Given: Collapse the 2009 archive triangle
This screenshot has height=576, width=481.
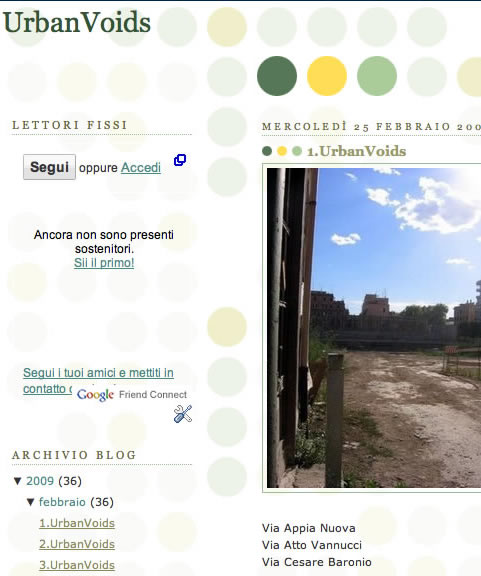Looking at the screenshot, I should 17,481.
